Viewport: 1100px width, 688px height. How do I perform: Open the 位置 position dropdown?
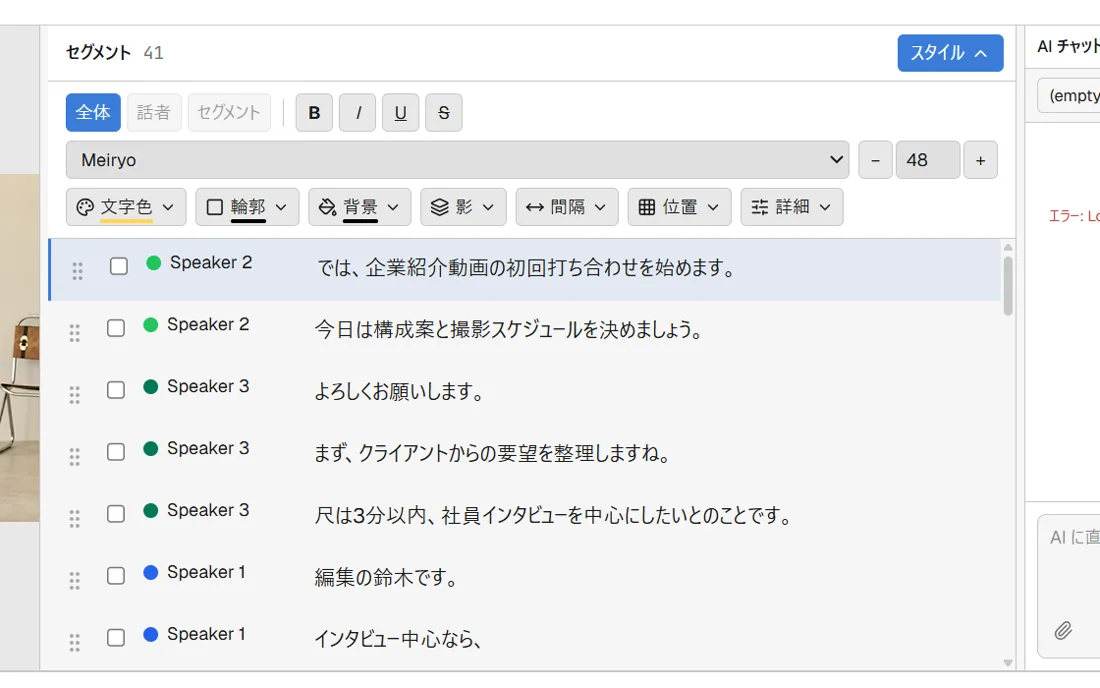[679, 207]
